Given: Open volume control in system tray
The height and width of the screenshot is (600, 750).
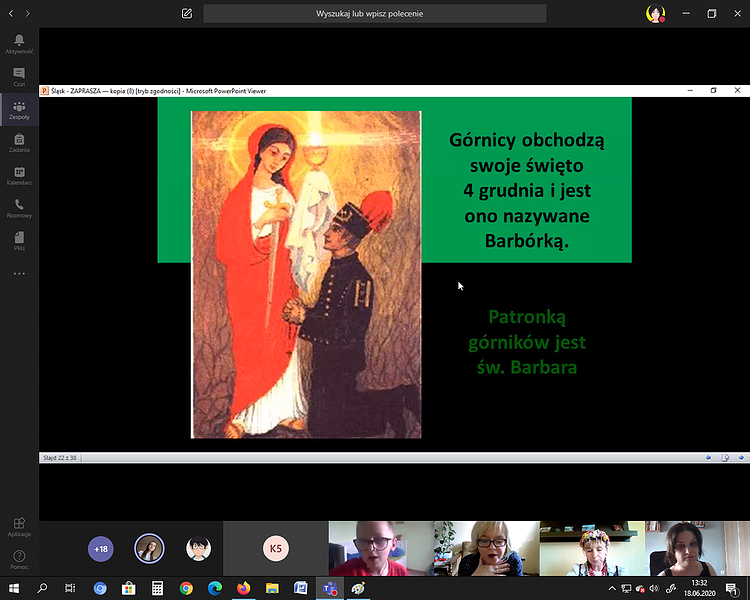Looking at the screenshot, I should coord(654,589).
